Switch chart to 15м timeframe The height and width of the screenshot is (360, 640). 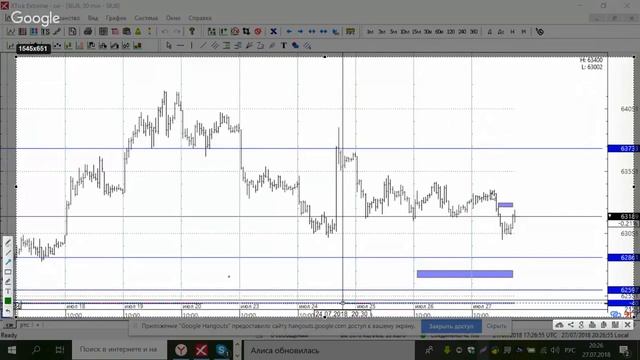coord(416,31)
